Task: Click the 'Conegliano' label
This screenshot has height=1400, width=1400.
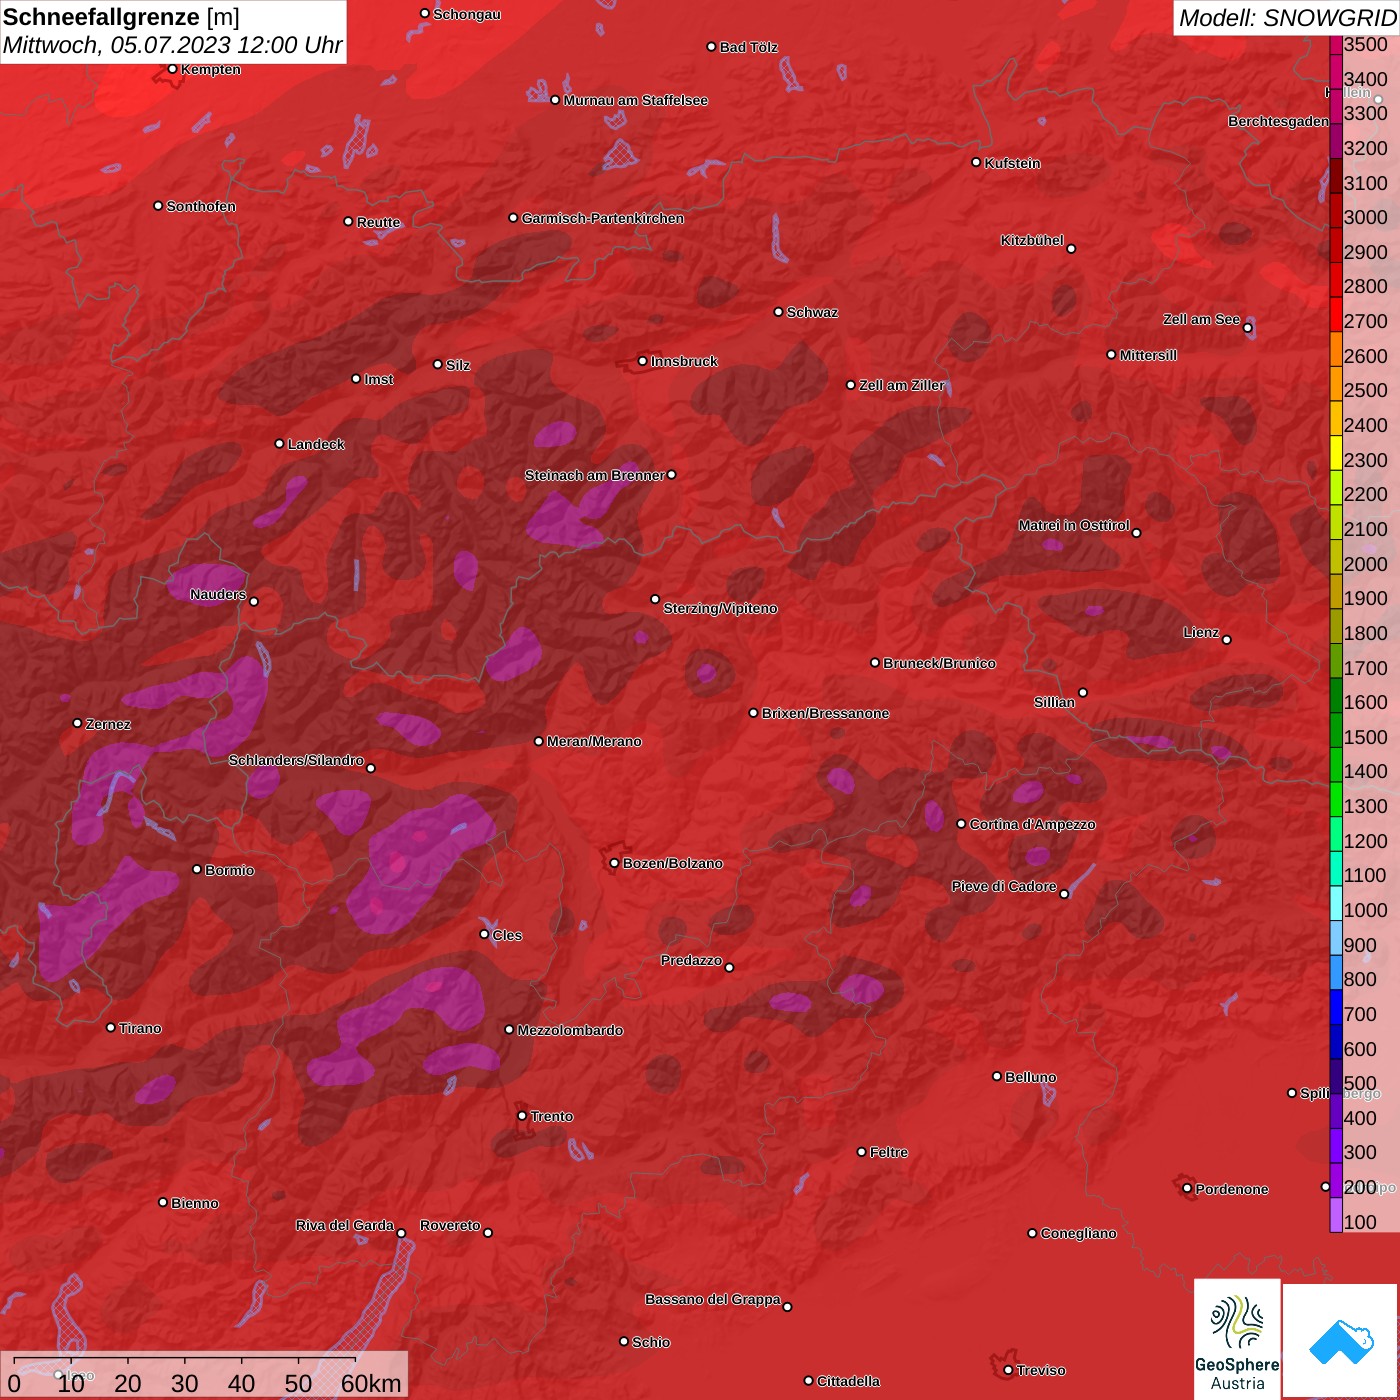Action: coord(1079,1233)
